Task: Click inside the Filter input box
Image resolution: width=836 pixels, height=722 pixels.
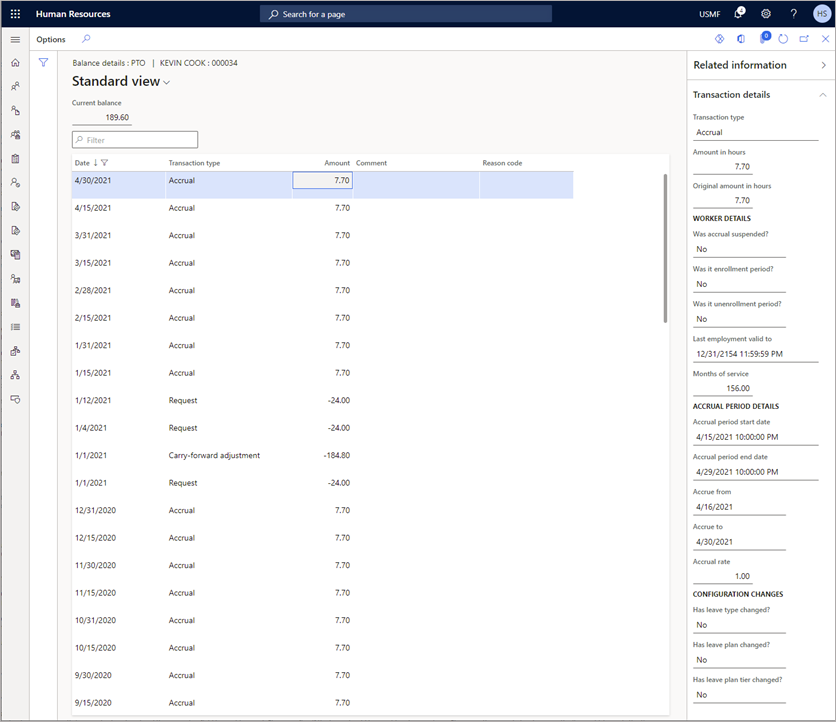Action: pyautogui.click(x=135, y=139)
